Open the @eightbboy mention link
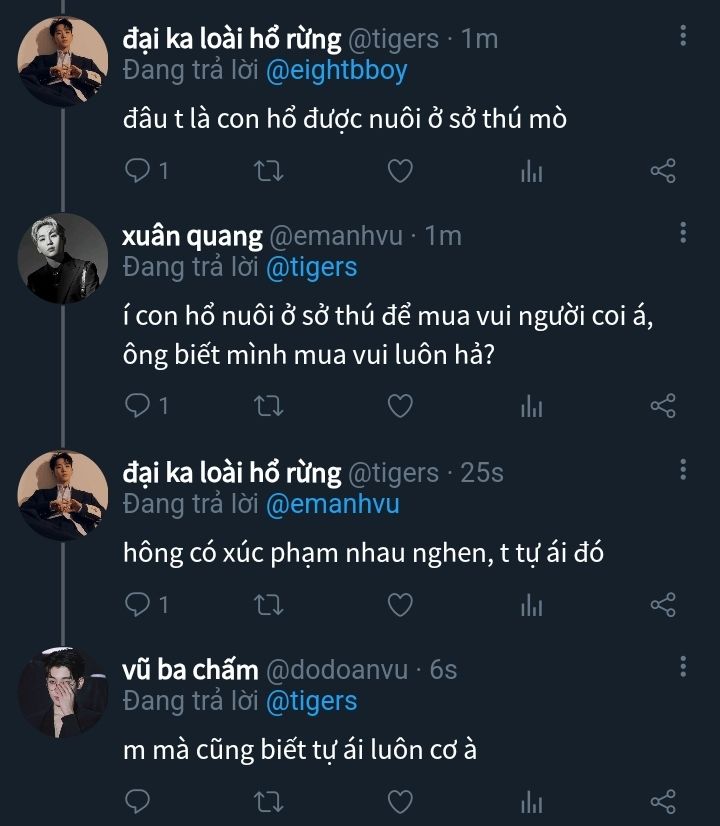 (x=336, y=71)
